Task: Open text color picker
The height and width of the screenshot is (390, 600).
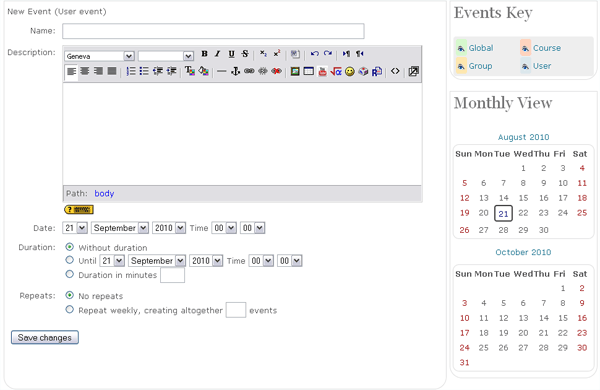Action: 190,72
